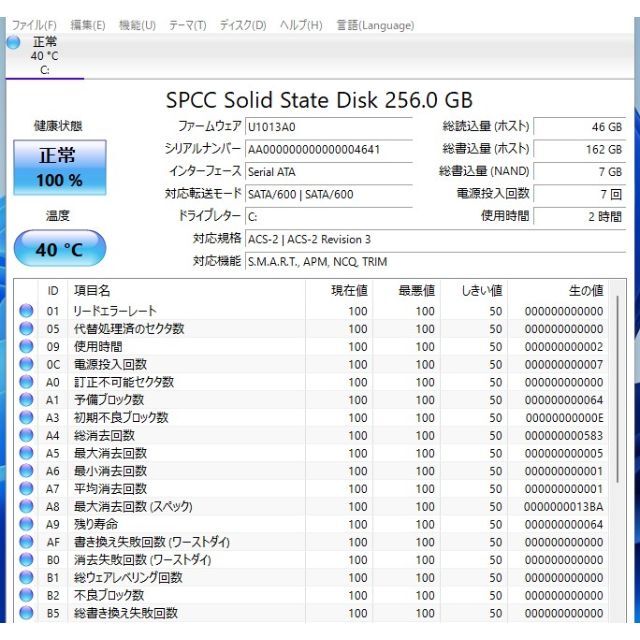This screenshot has width=640, height=640.
Task: Click status orb for A9 残り寿命
Action: [x=26, y=524]
